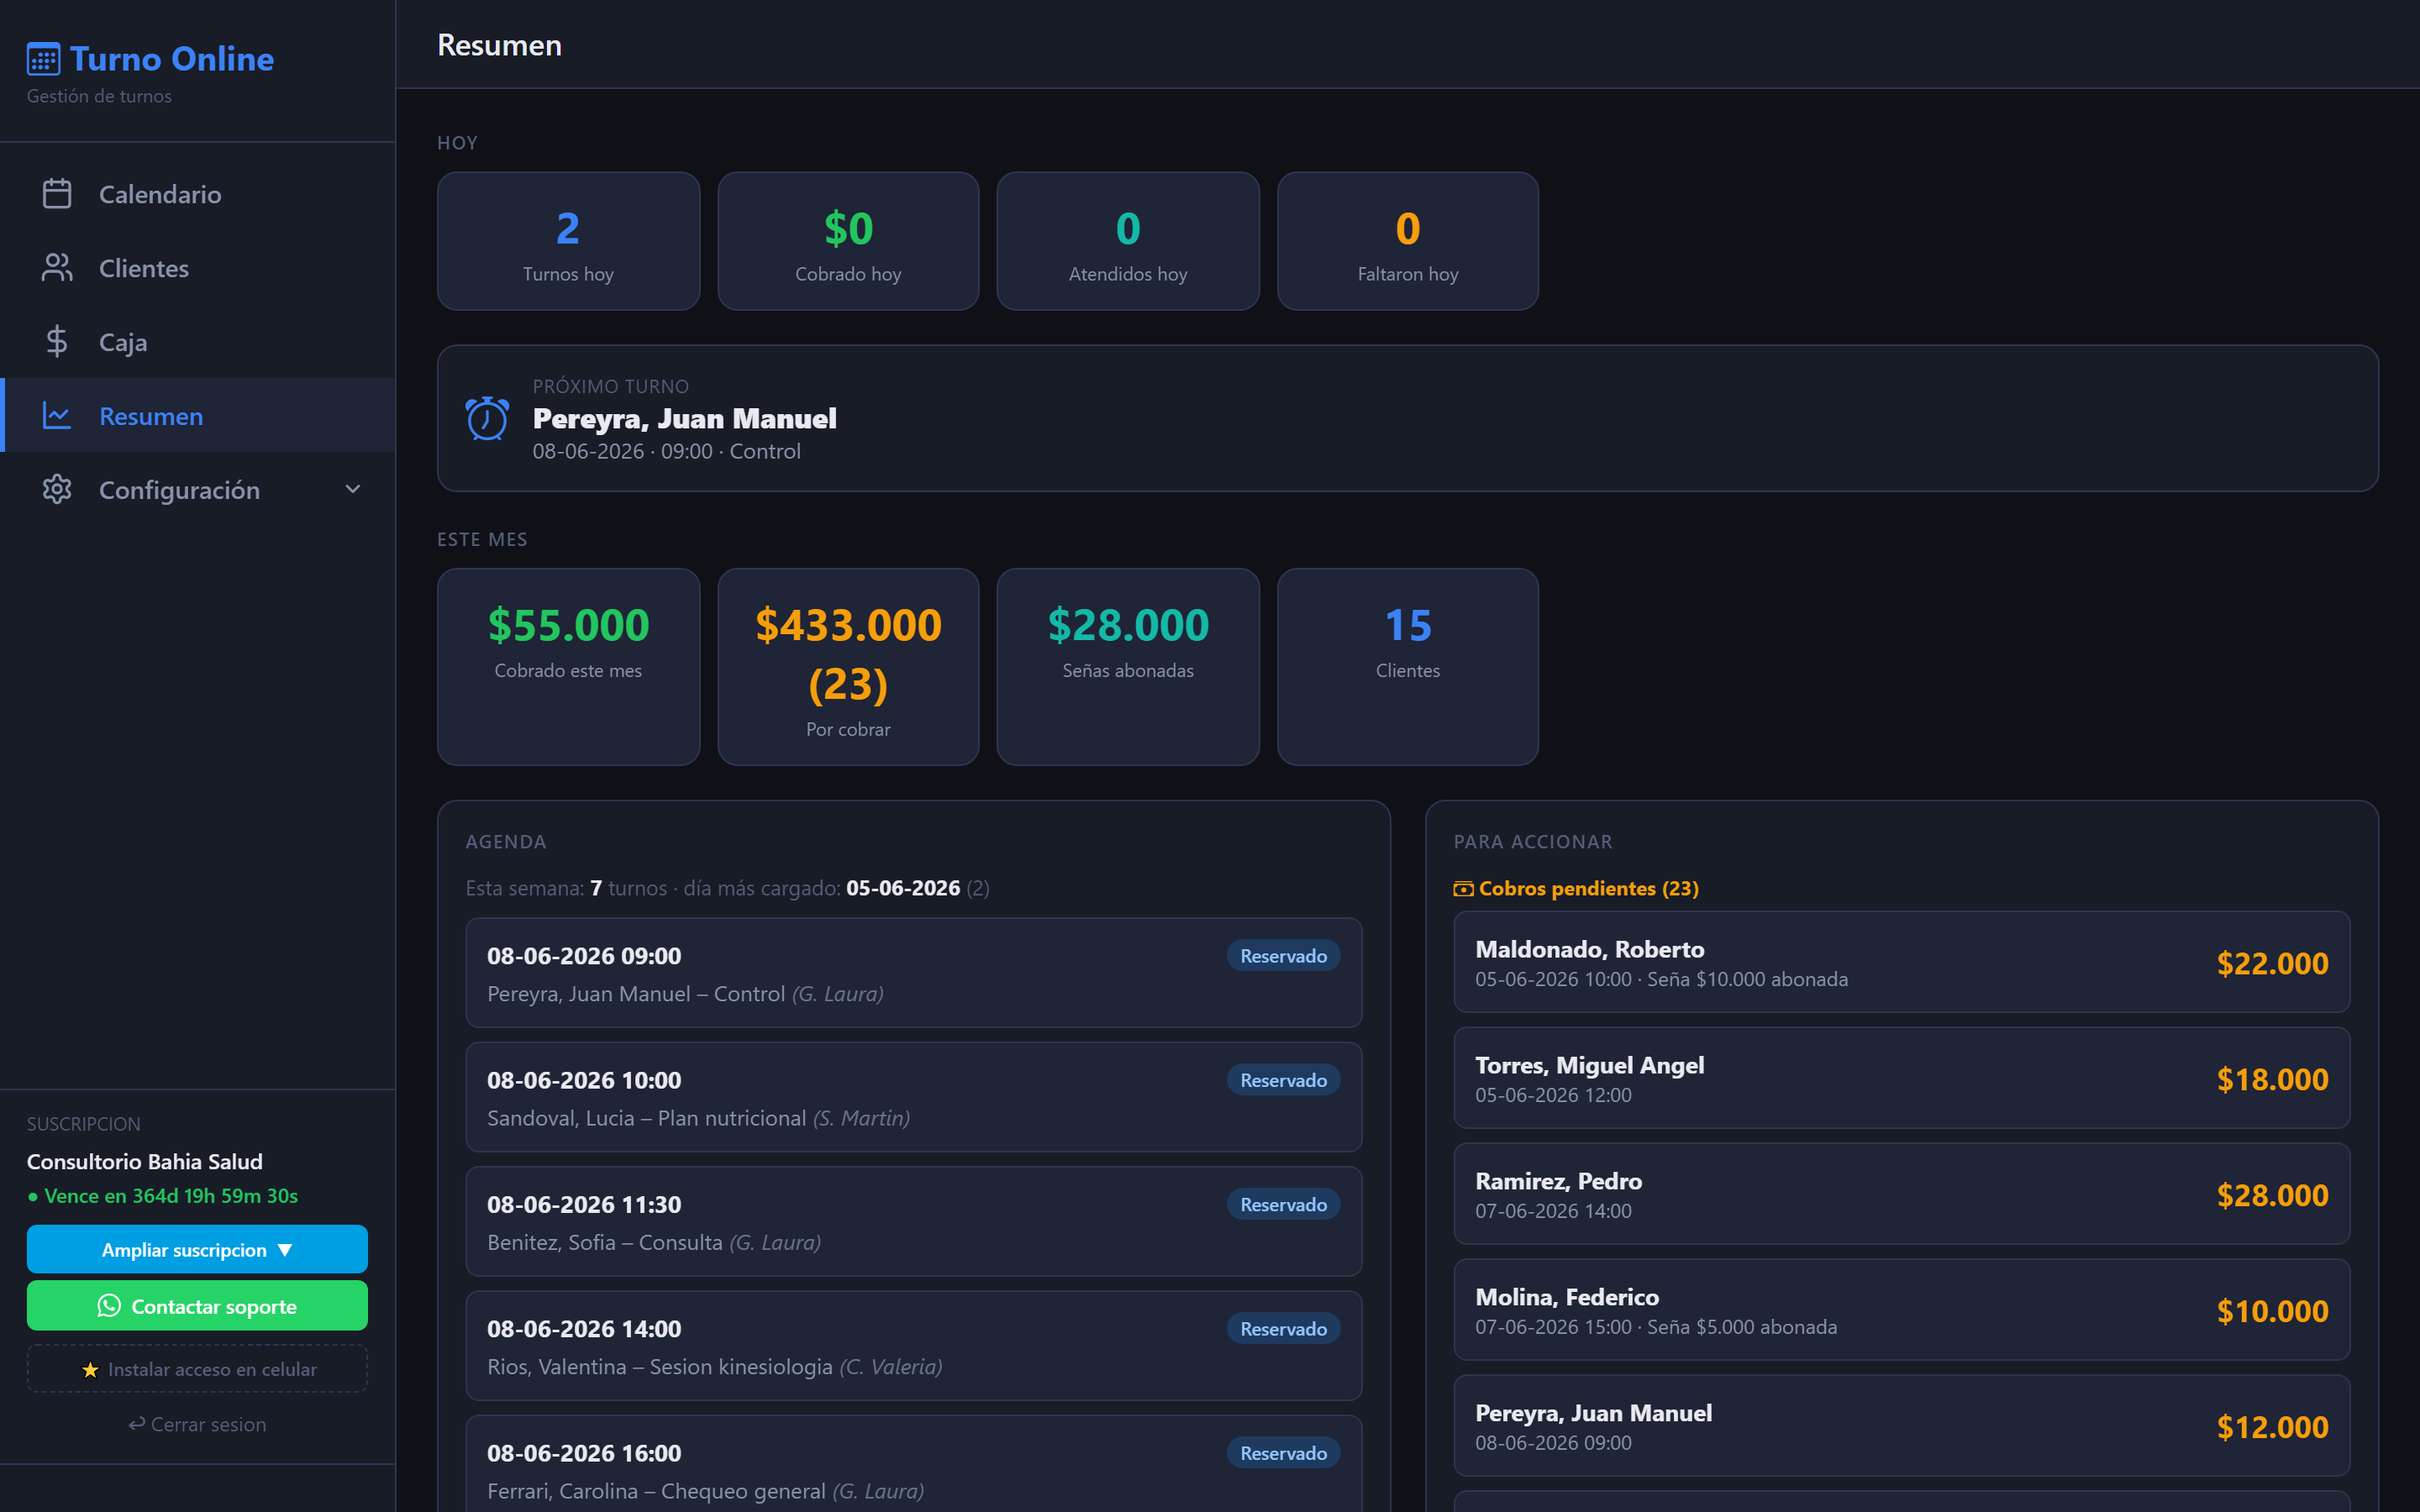
Task: Click the Clientes people icon
Action: 57,268
